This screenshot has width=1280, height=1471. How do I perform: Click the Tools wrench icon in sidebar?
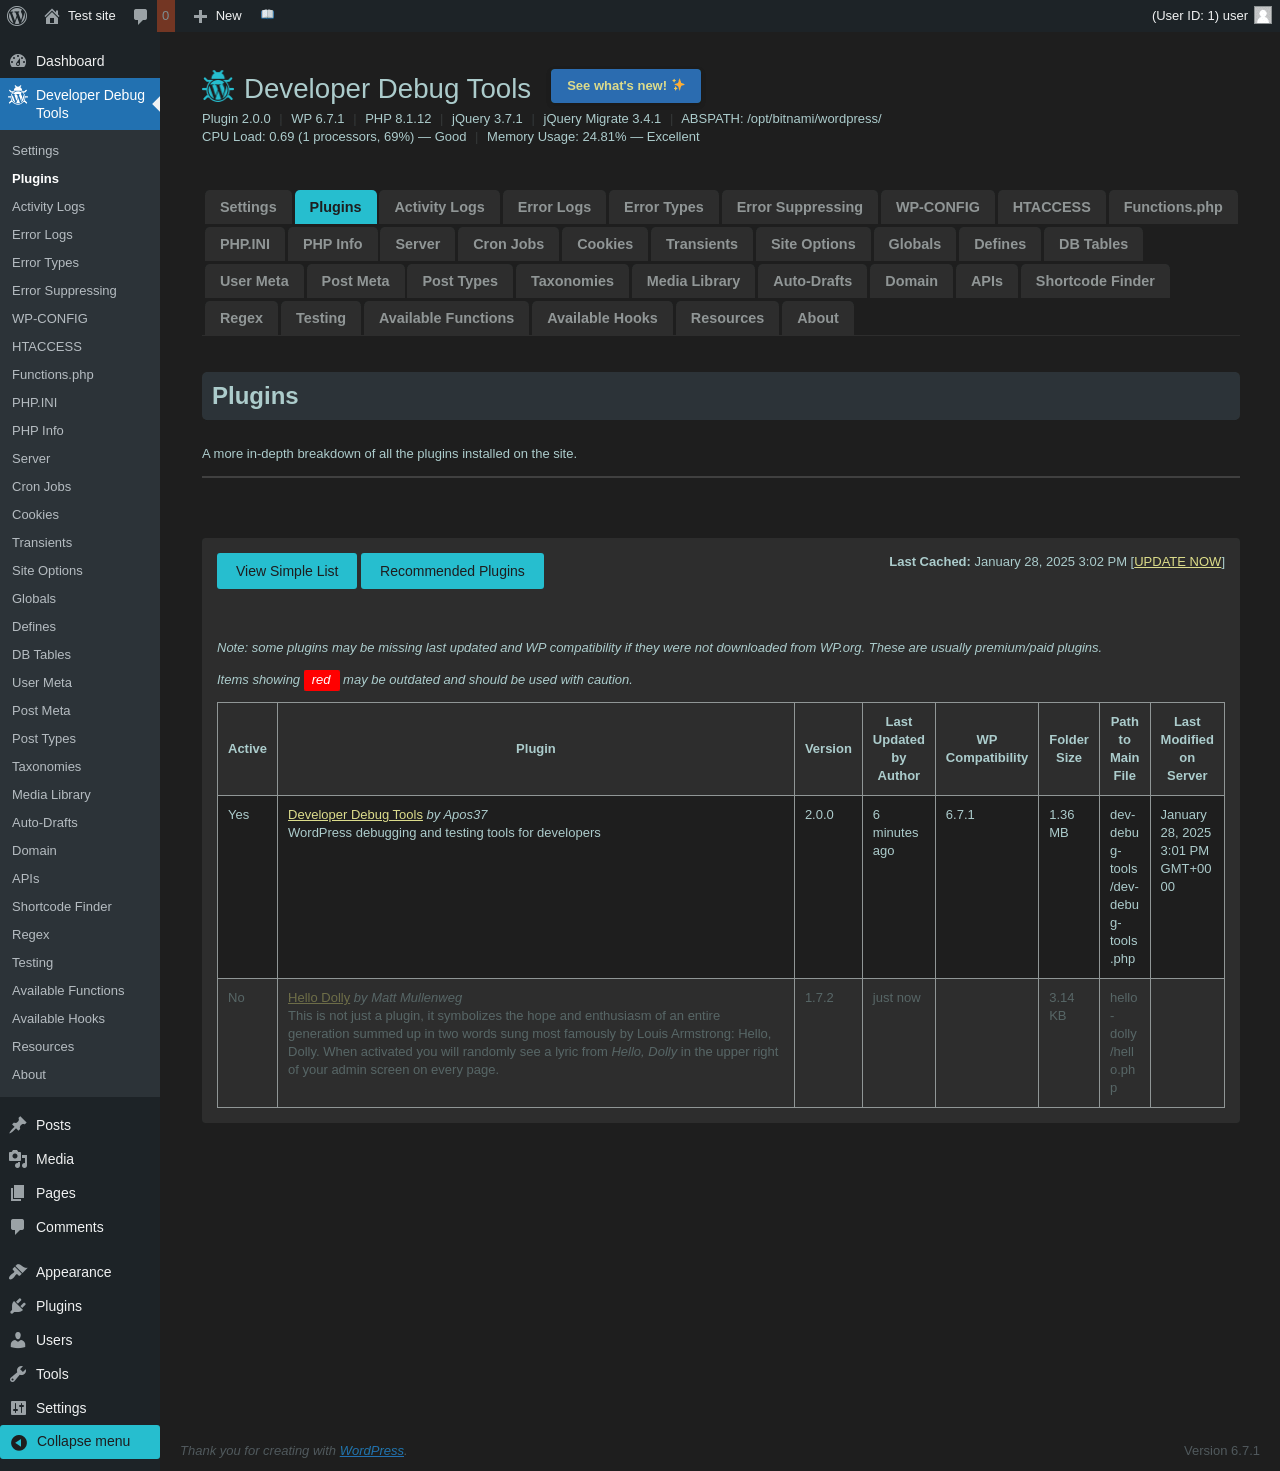point(18,1374)
